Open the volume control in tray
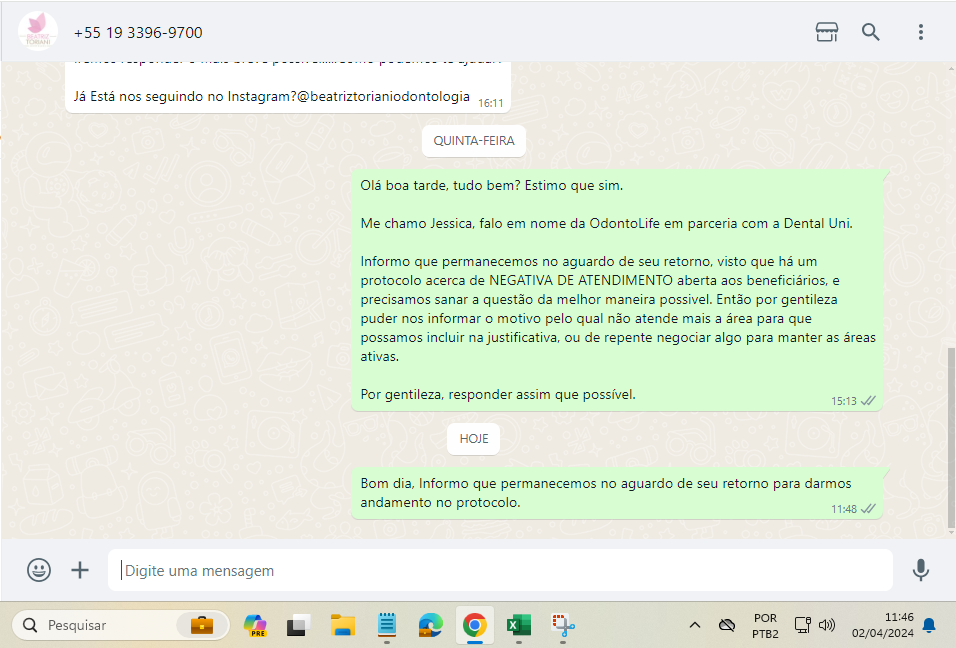 click(x=827, y=625)
